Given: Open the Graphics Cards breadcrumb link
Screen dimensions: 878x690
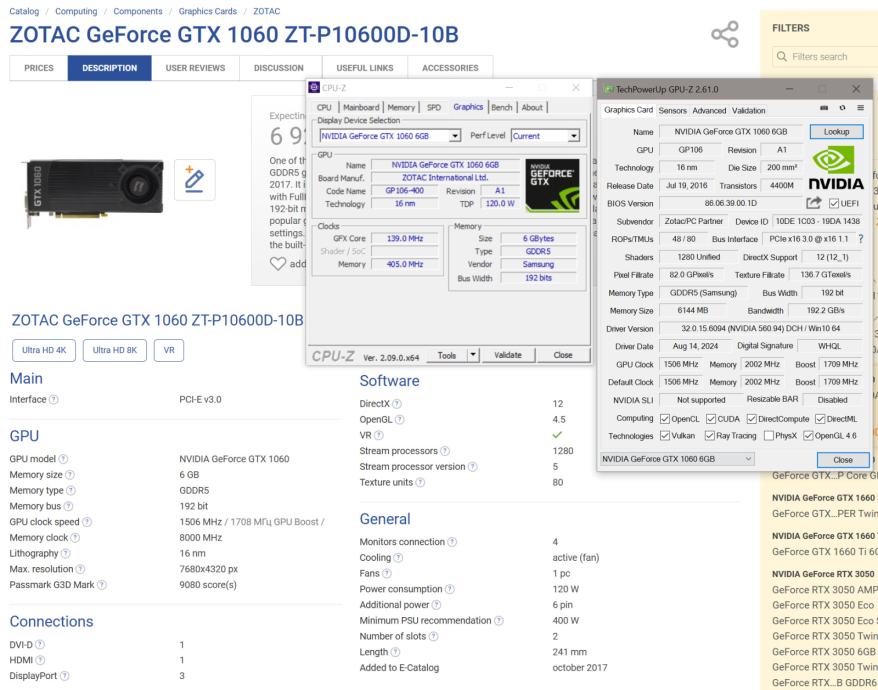Looking at the screenshot, I should pyautogui.click(x=207, y=11).
